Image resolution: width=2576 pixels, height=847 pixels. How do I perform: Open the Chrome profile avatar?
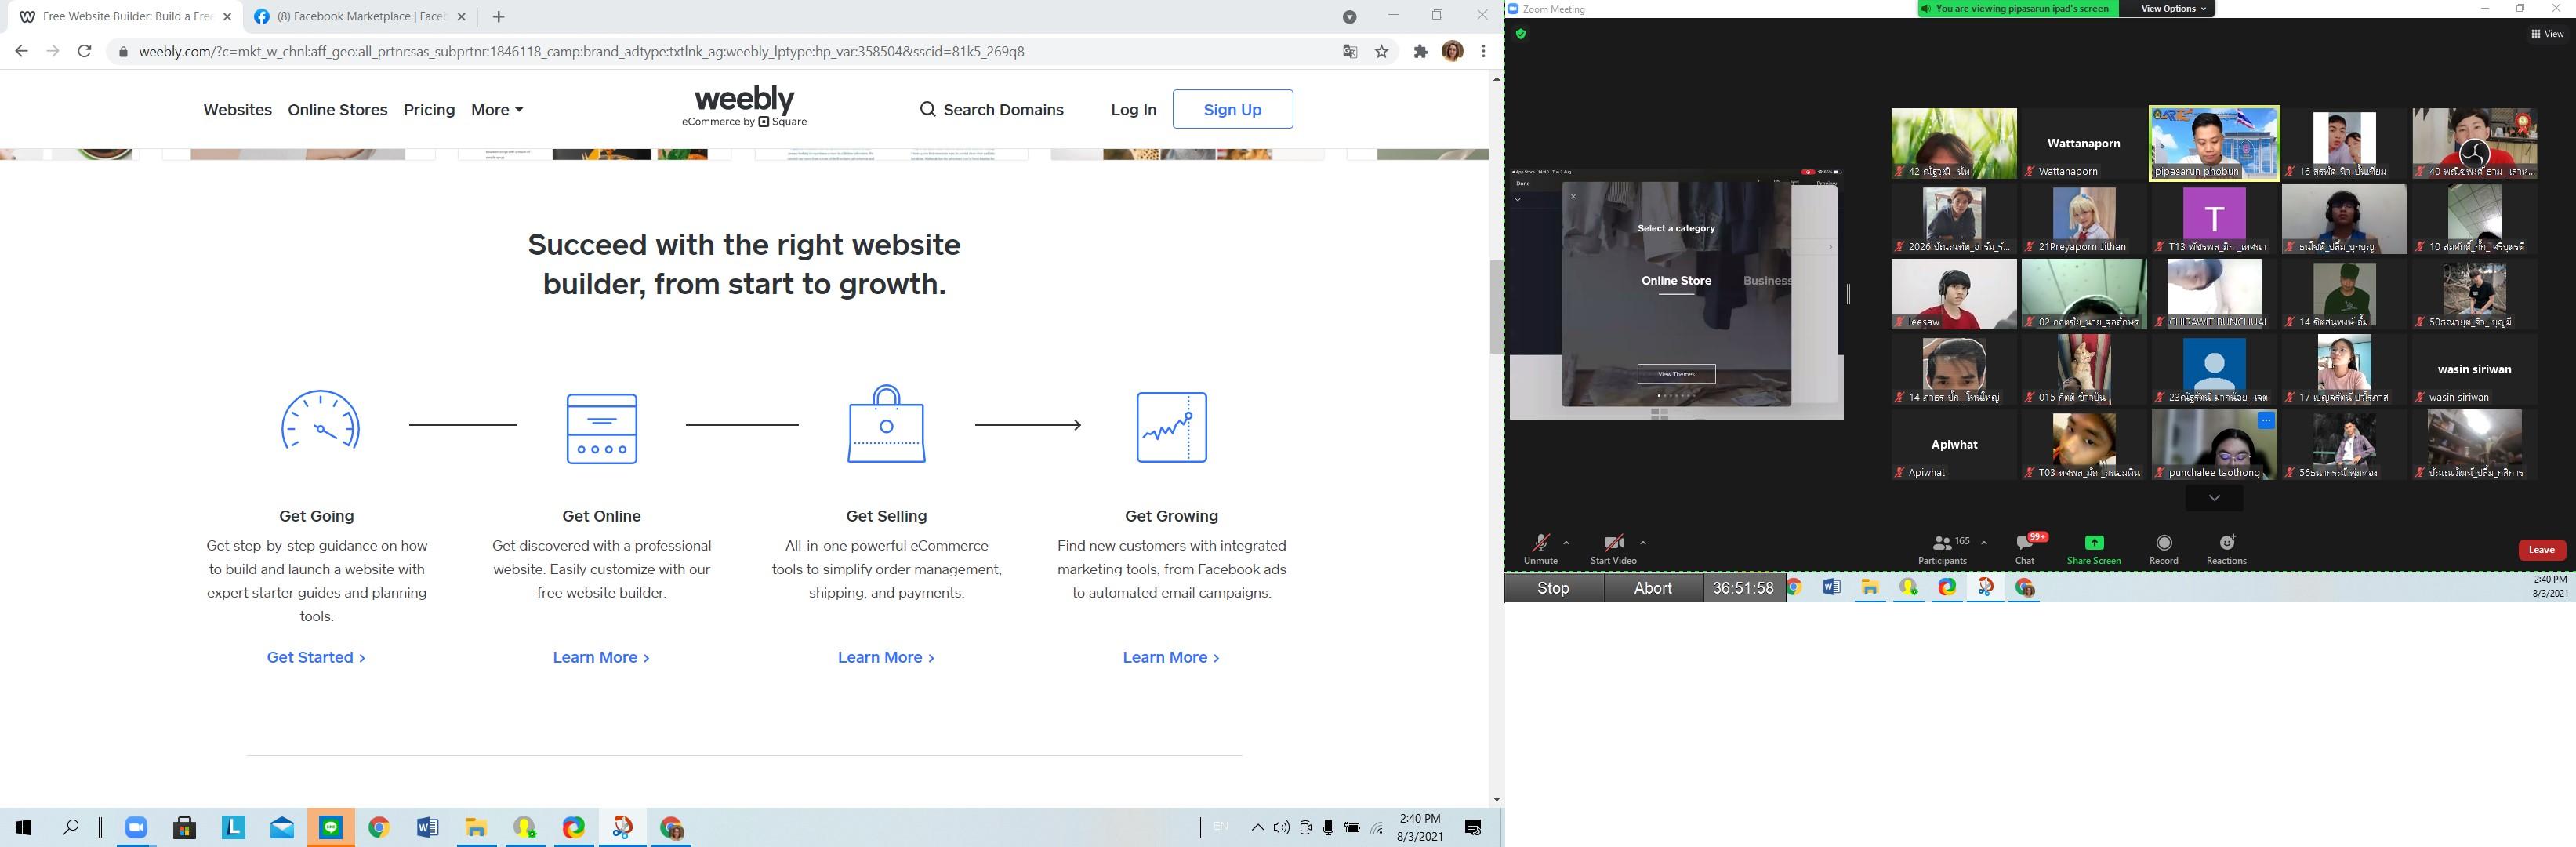click(x=1452, y=51)
